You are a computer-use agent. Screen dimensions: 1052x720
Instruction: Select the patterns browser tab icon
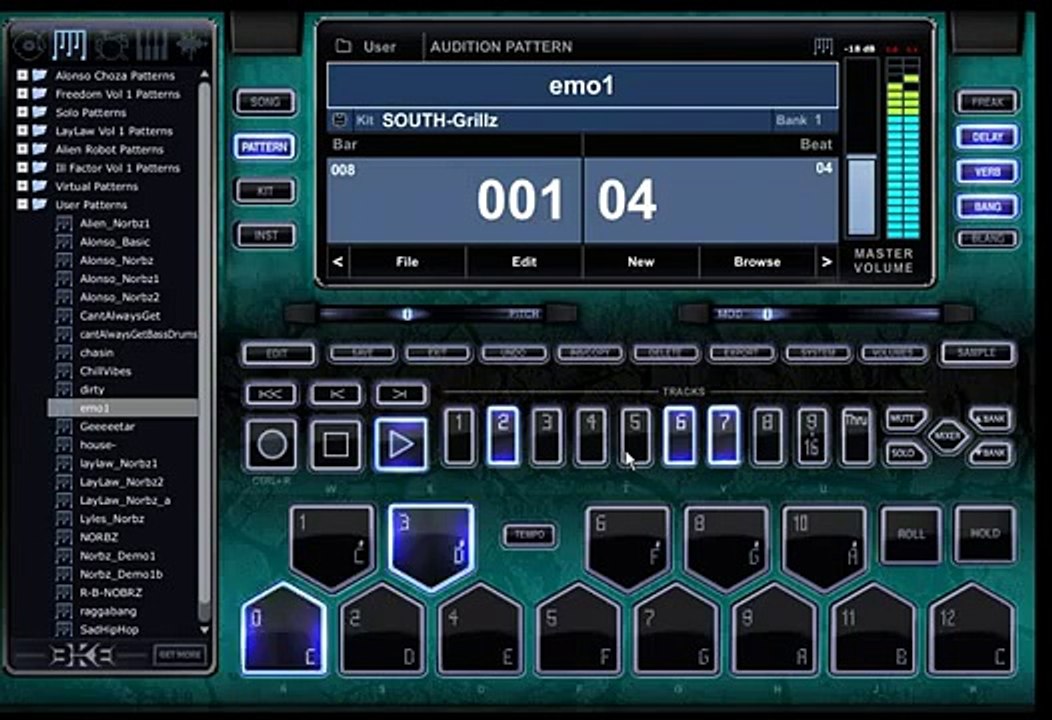(70, 45)
